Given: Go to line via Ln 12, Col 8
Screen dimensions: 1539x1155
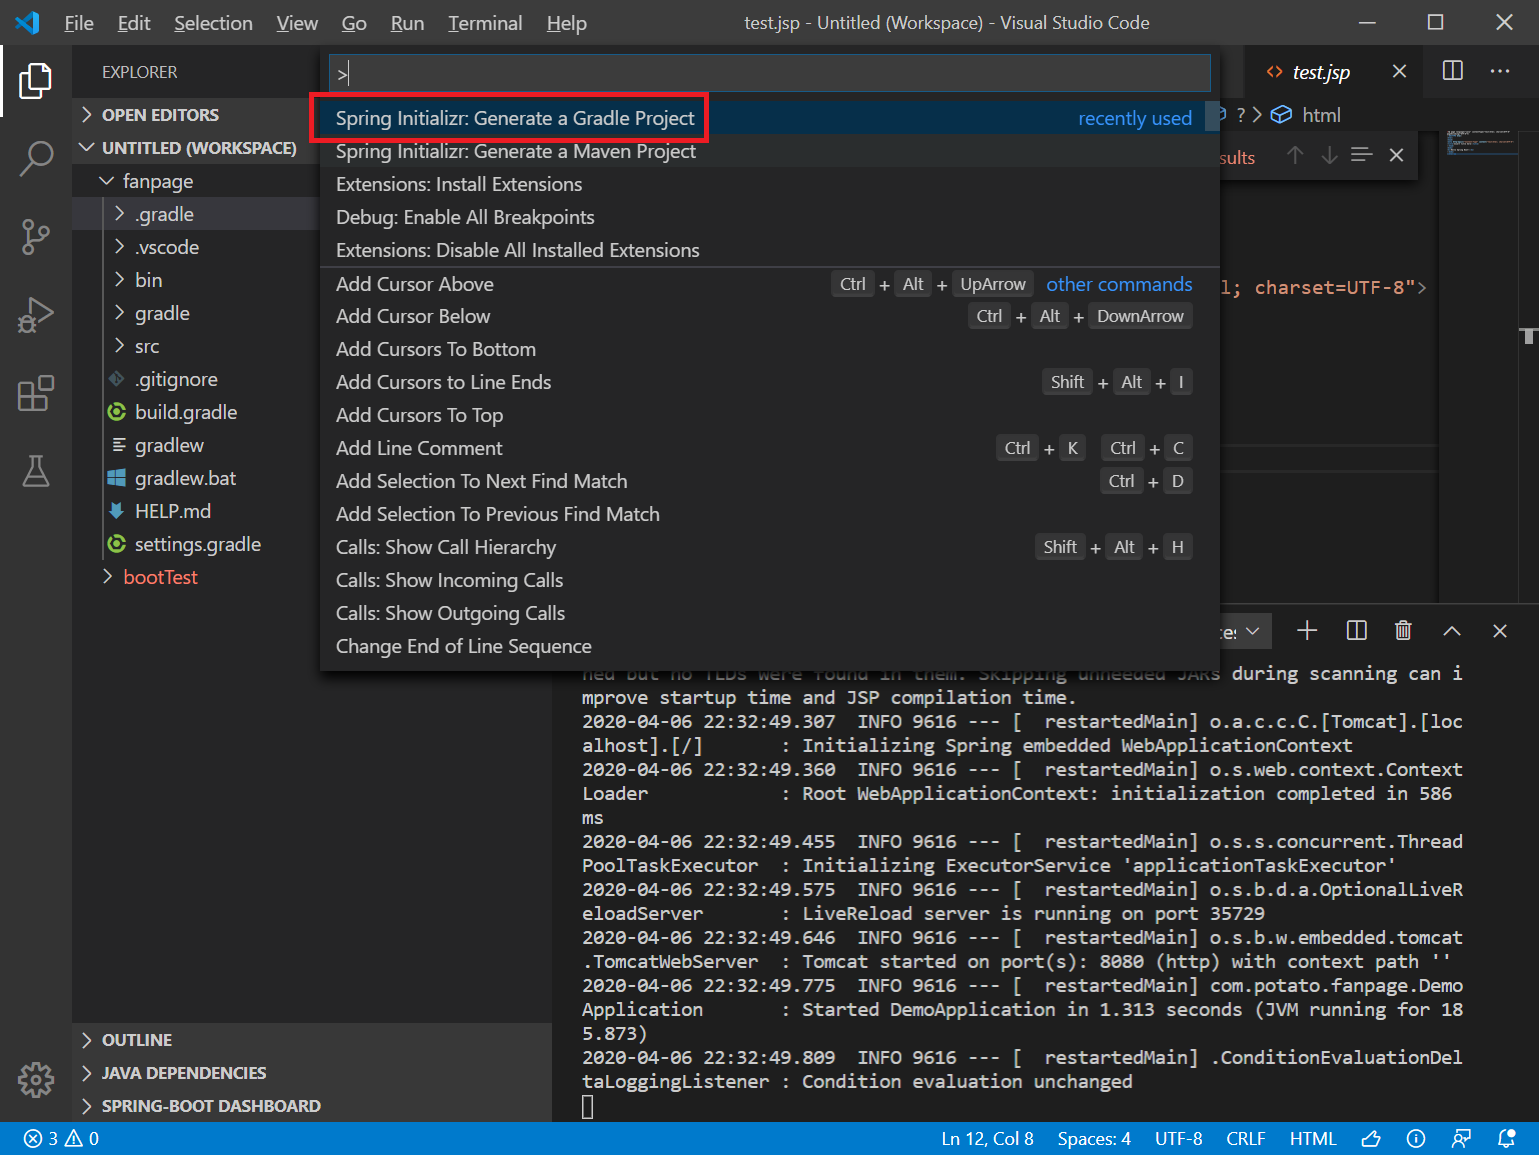Looking at the screenshot, I should tap(988, 1138).
